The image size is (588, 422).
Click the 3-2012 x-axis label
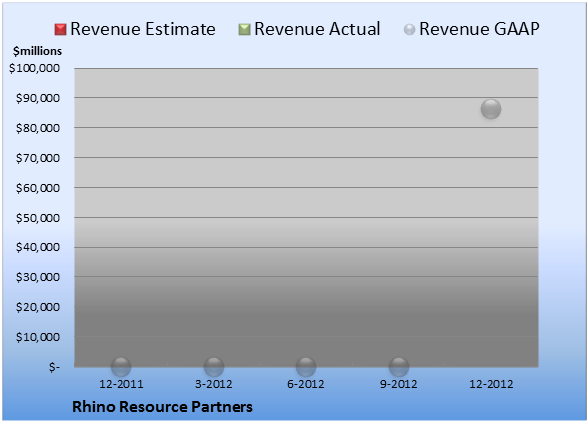click(x=214, y=384)
